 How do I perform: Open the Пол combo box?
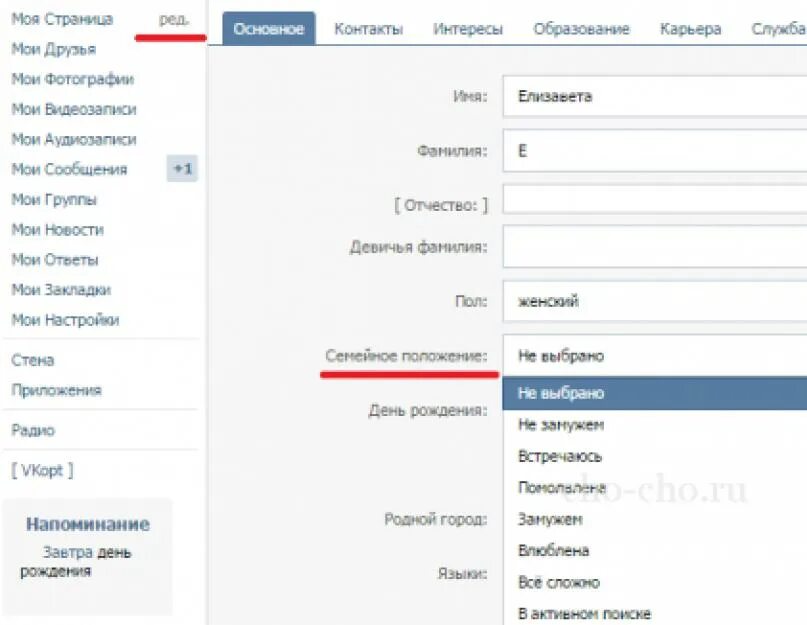tap(655, 301)
